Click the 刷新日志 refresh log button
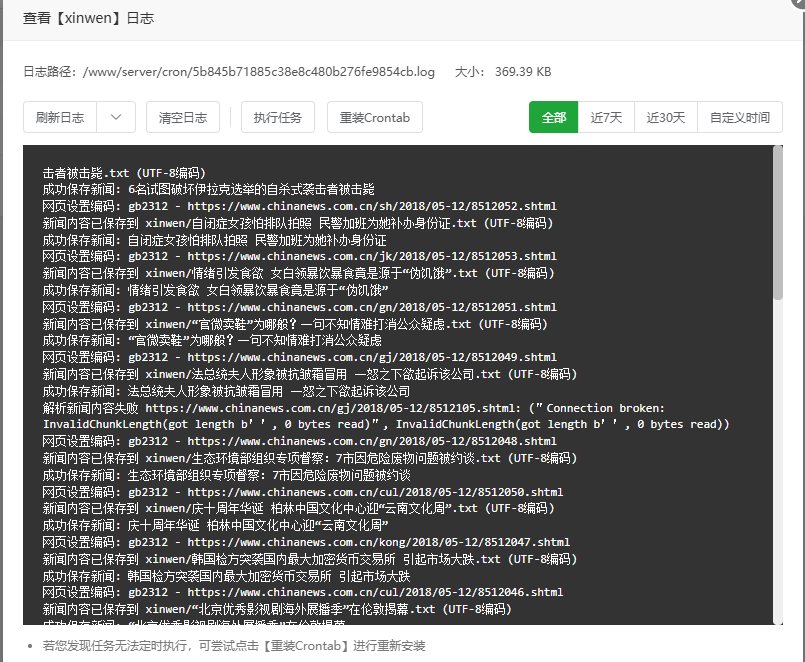Viewport: 805px width, 662px height. pos(61,117)
